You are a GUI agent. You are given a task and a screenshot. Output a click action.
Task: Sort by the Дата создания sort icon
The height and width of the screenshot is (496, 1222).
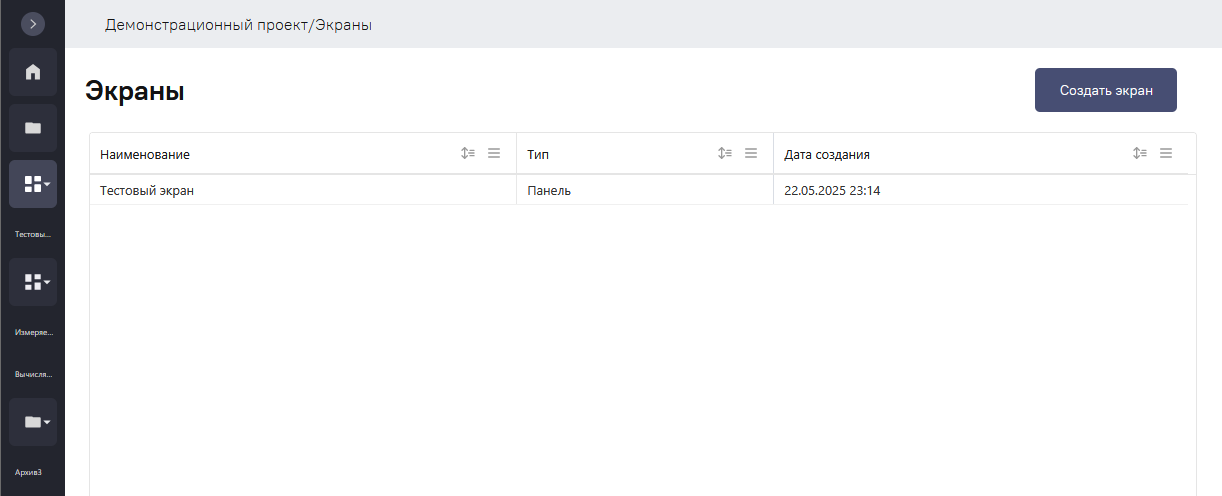click(1140, 154)
